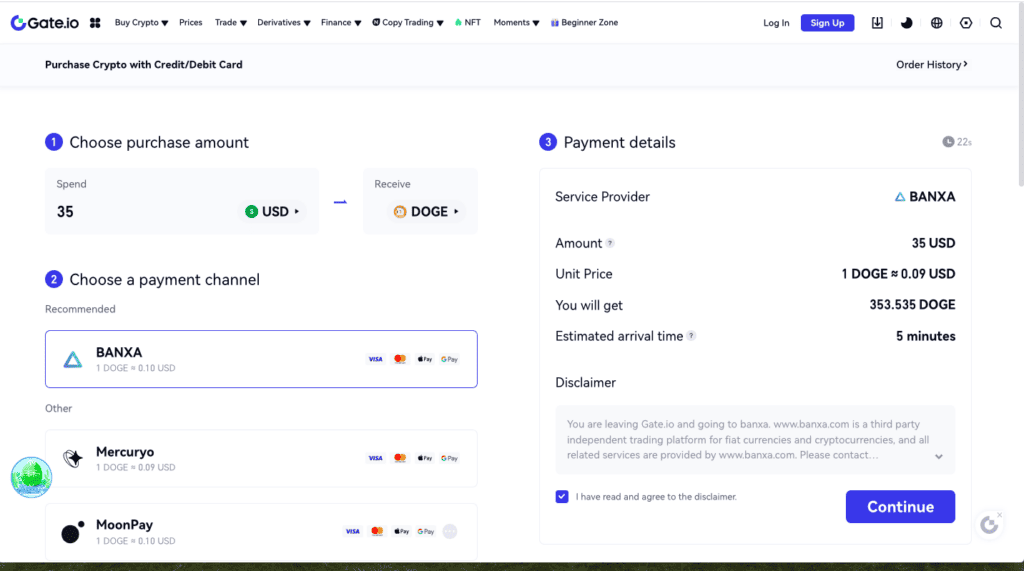Open the Order History link

(x=931, y=65)
